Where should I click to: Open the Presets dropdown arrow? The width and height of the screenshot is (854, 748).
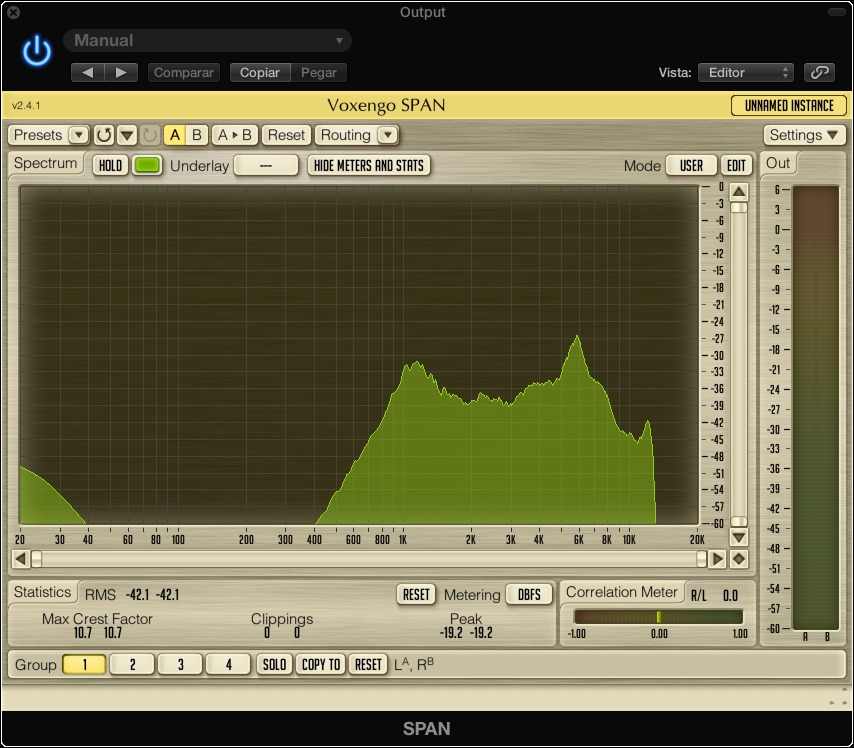78,135
